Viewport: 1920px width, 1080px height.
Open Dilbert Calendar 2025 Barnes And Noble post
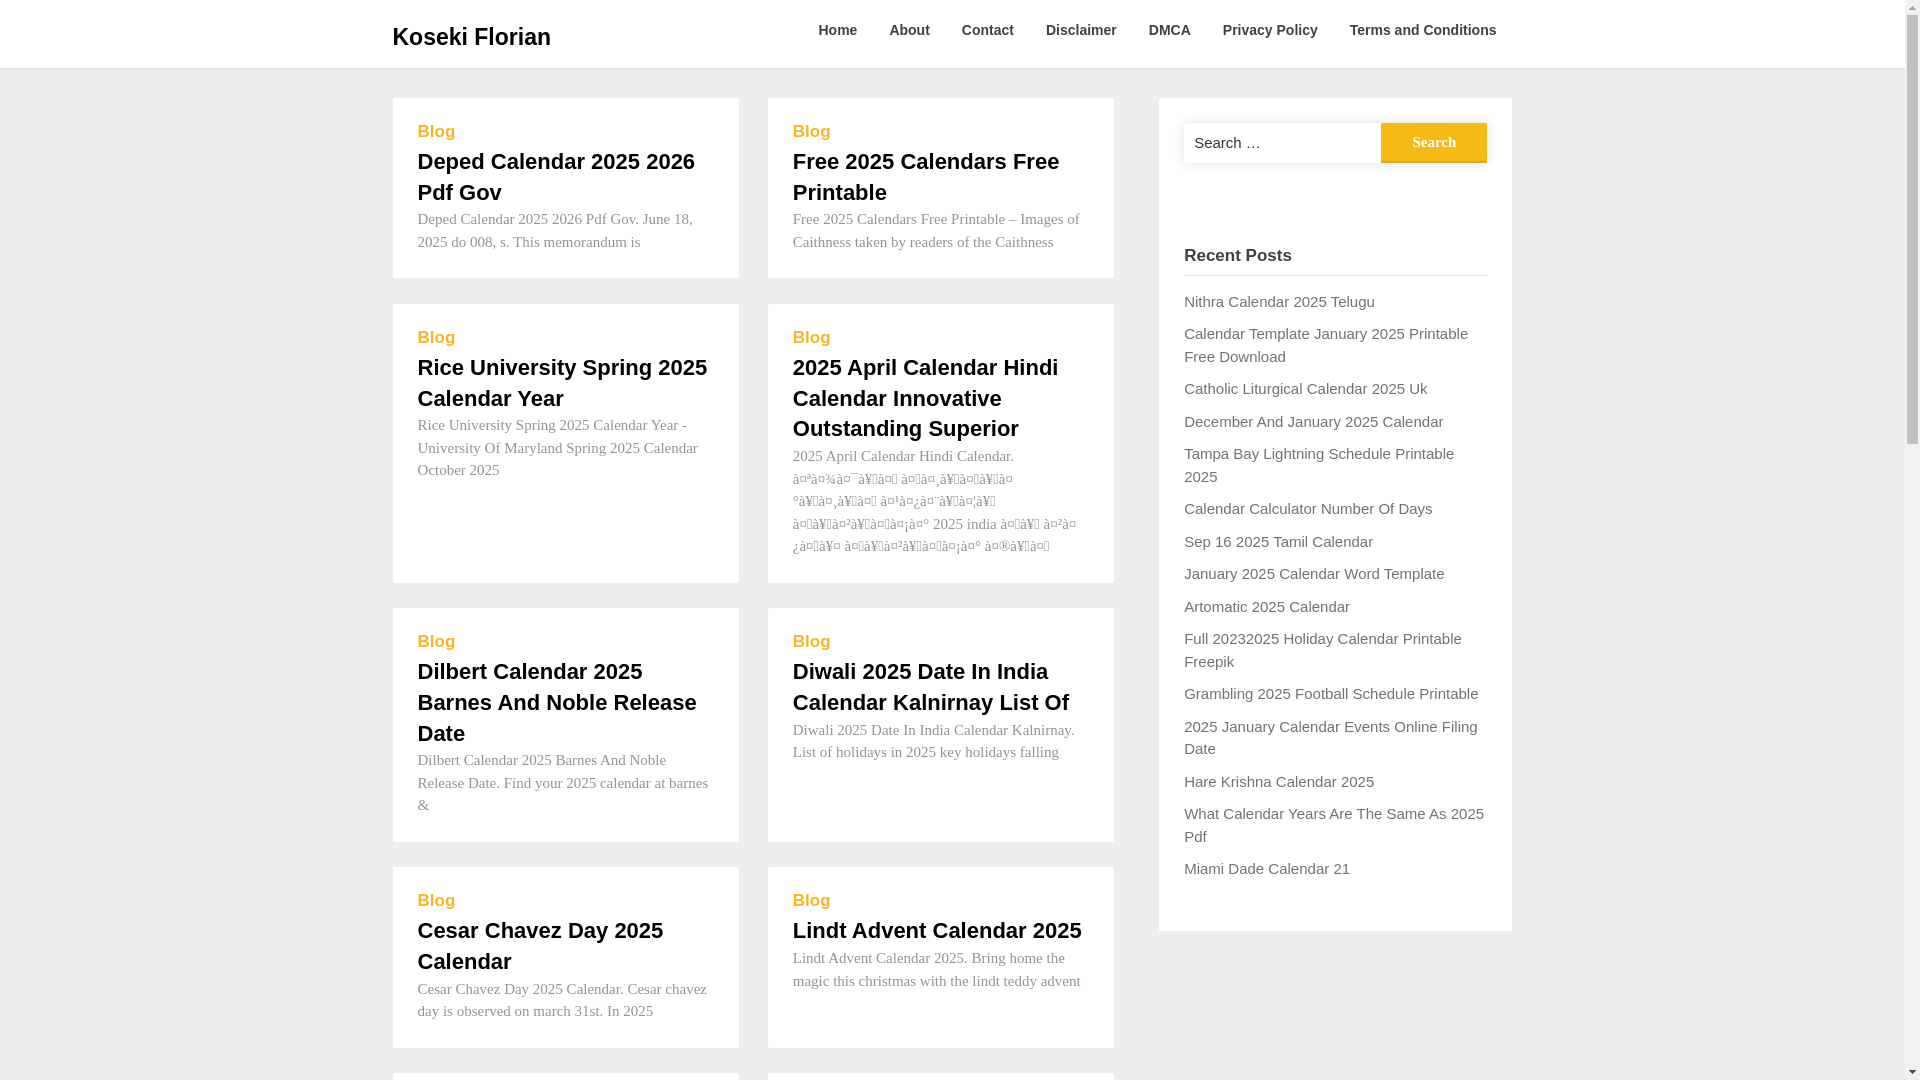point(556,702)
